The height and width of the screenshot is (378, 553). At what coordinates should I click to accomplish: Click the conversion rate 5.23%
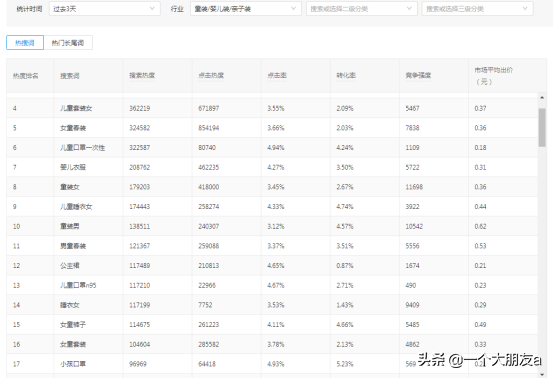click(345, 364)
